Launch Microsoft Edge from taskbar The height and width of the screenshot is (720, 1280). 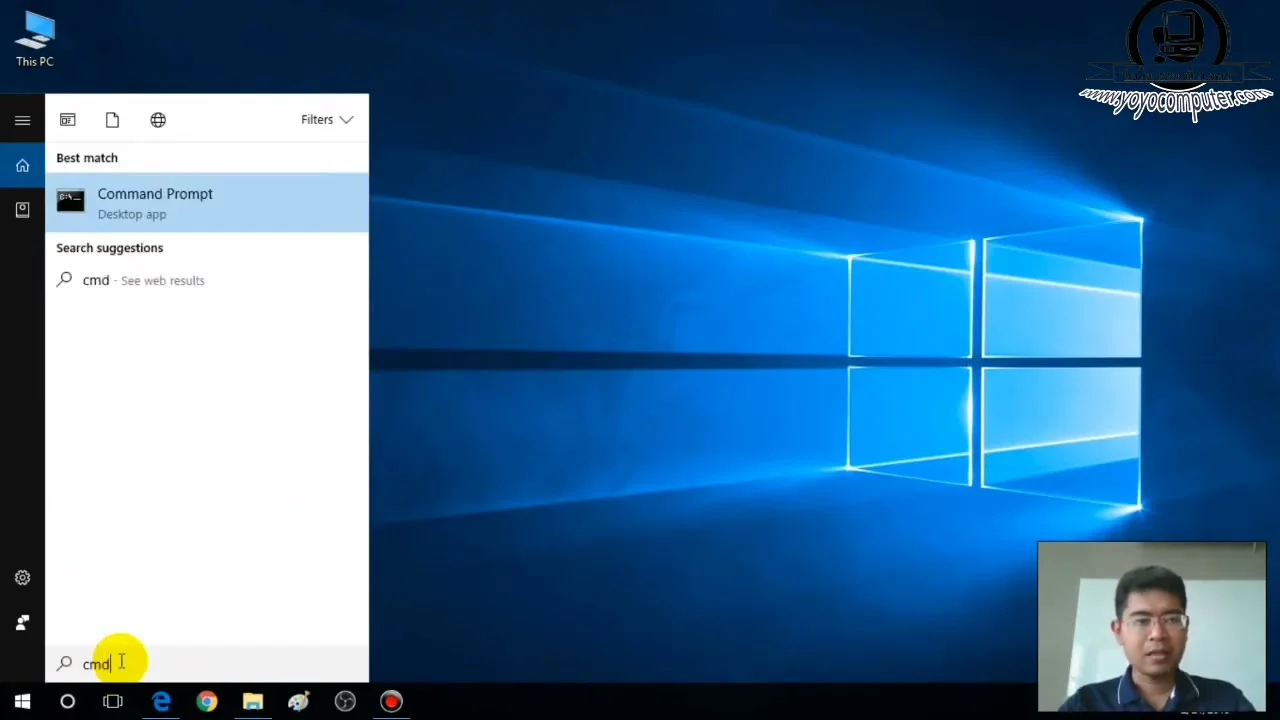[x=161, y=701]
